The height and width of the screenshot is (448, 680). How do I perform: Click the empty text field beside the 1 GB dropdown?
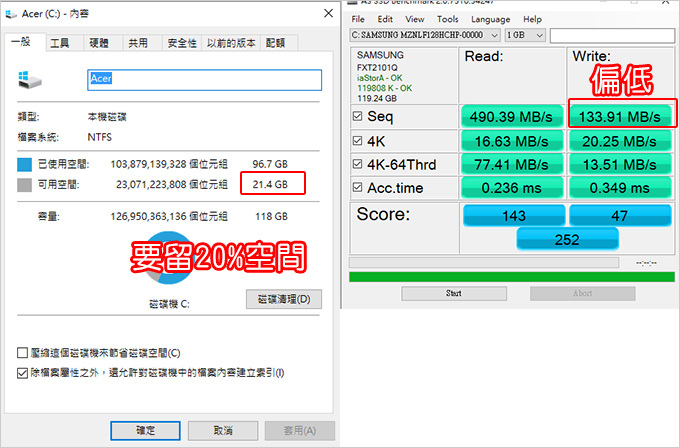click(x=612, y=36)
